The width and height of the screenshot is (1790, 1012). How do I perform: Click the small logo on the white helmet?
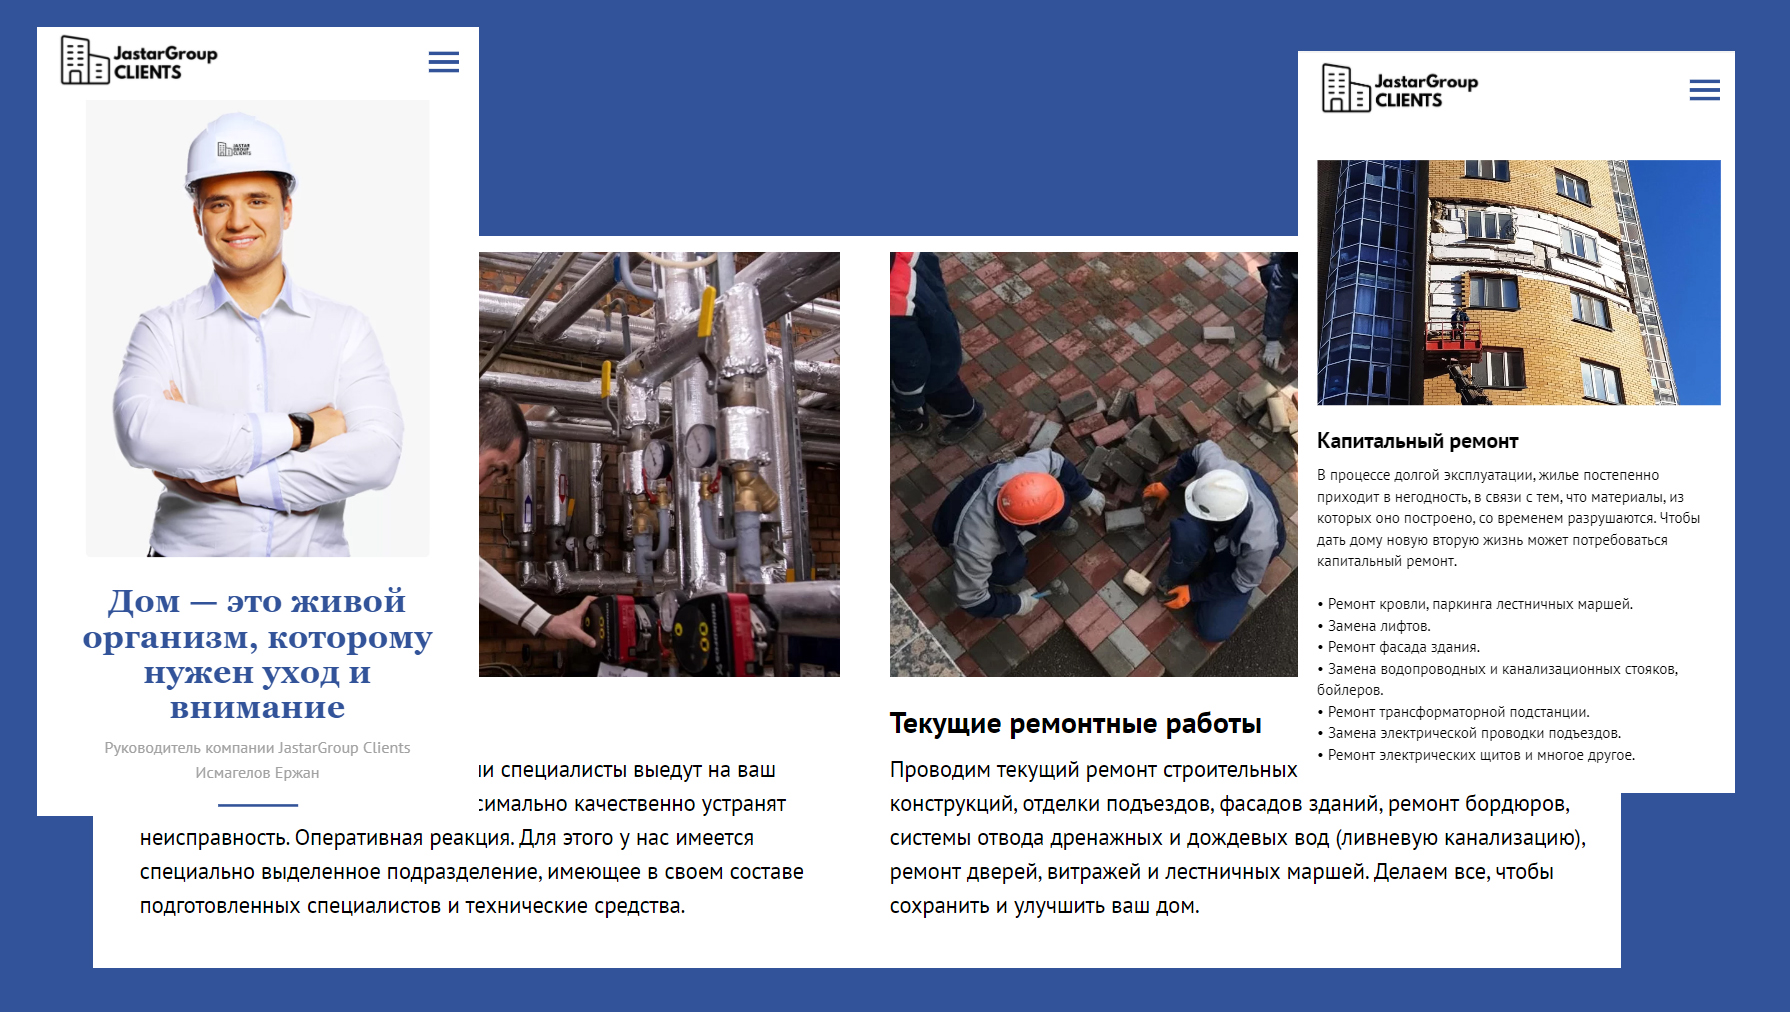[x=234, y=150]
